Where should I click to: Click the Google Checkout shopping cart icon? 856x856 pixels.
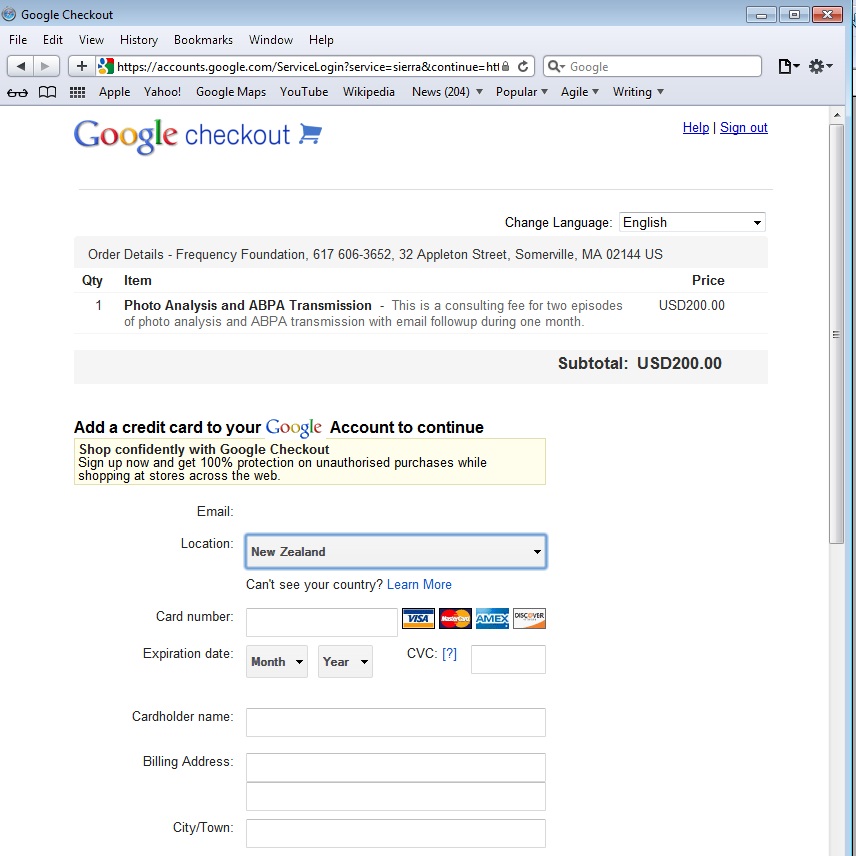coord(310,134)
